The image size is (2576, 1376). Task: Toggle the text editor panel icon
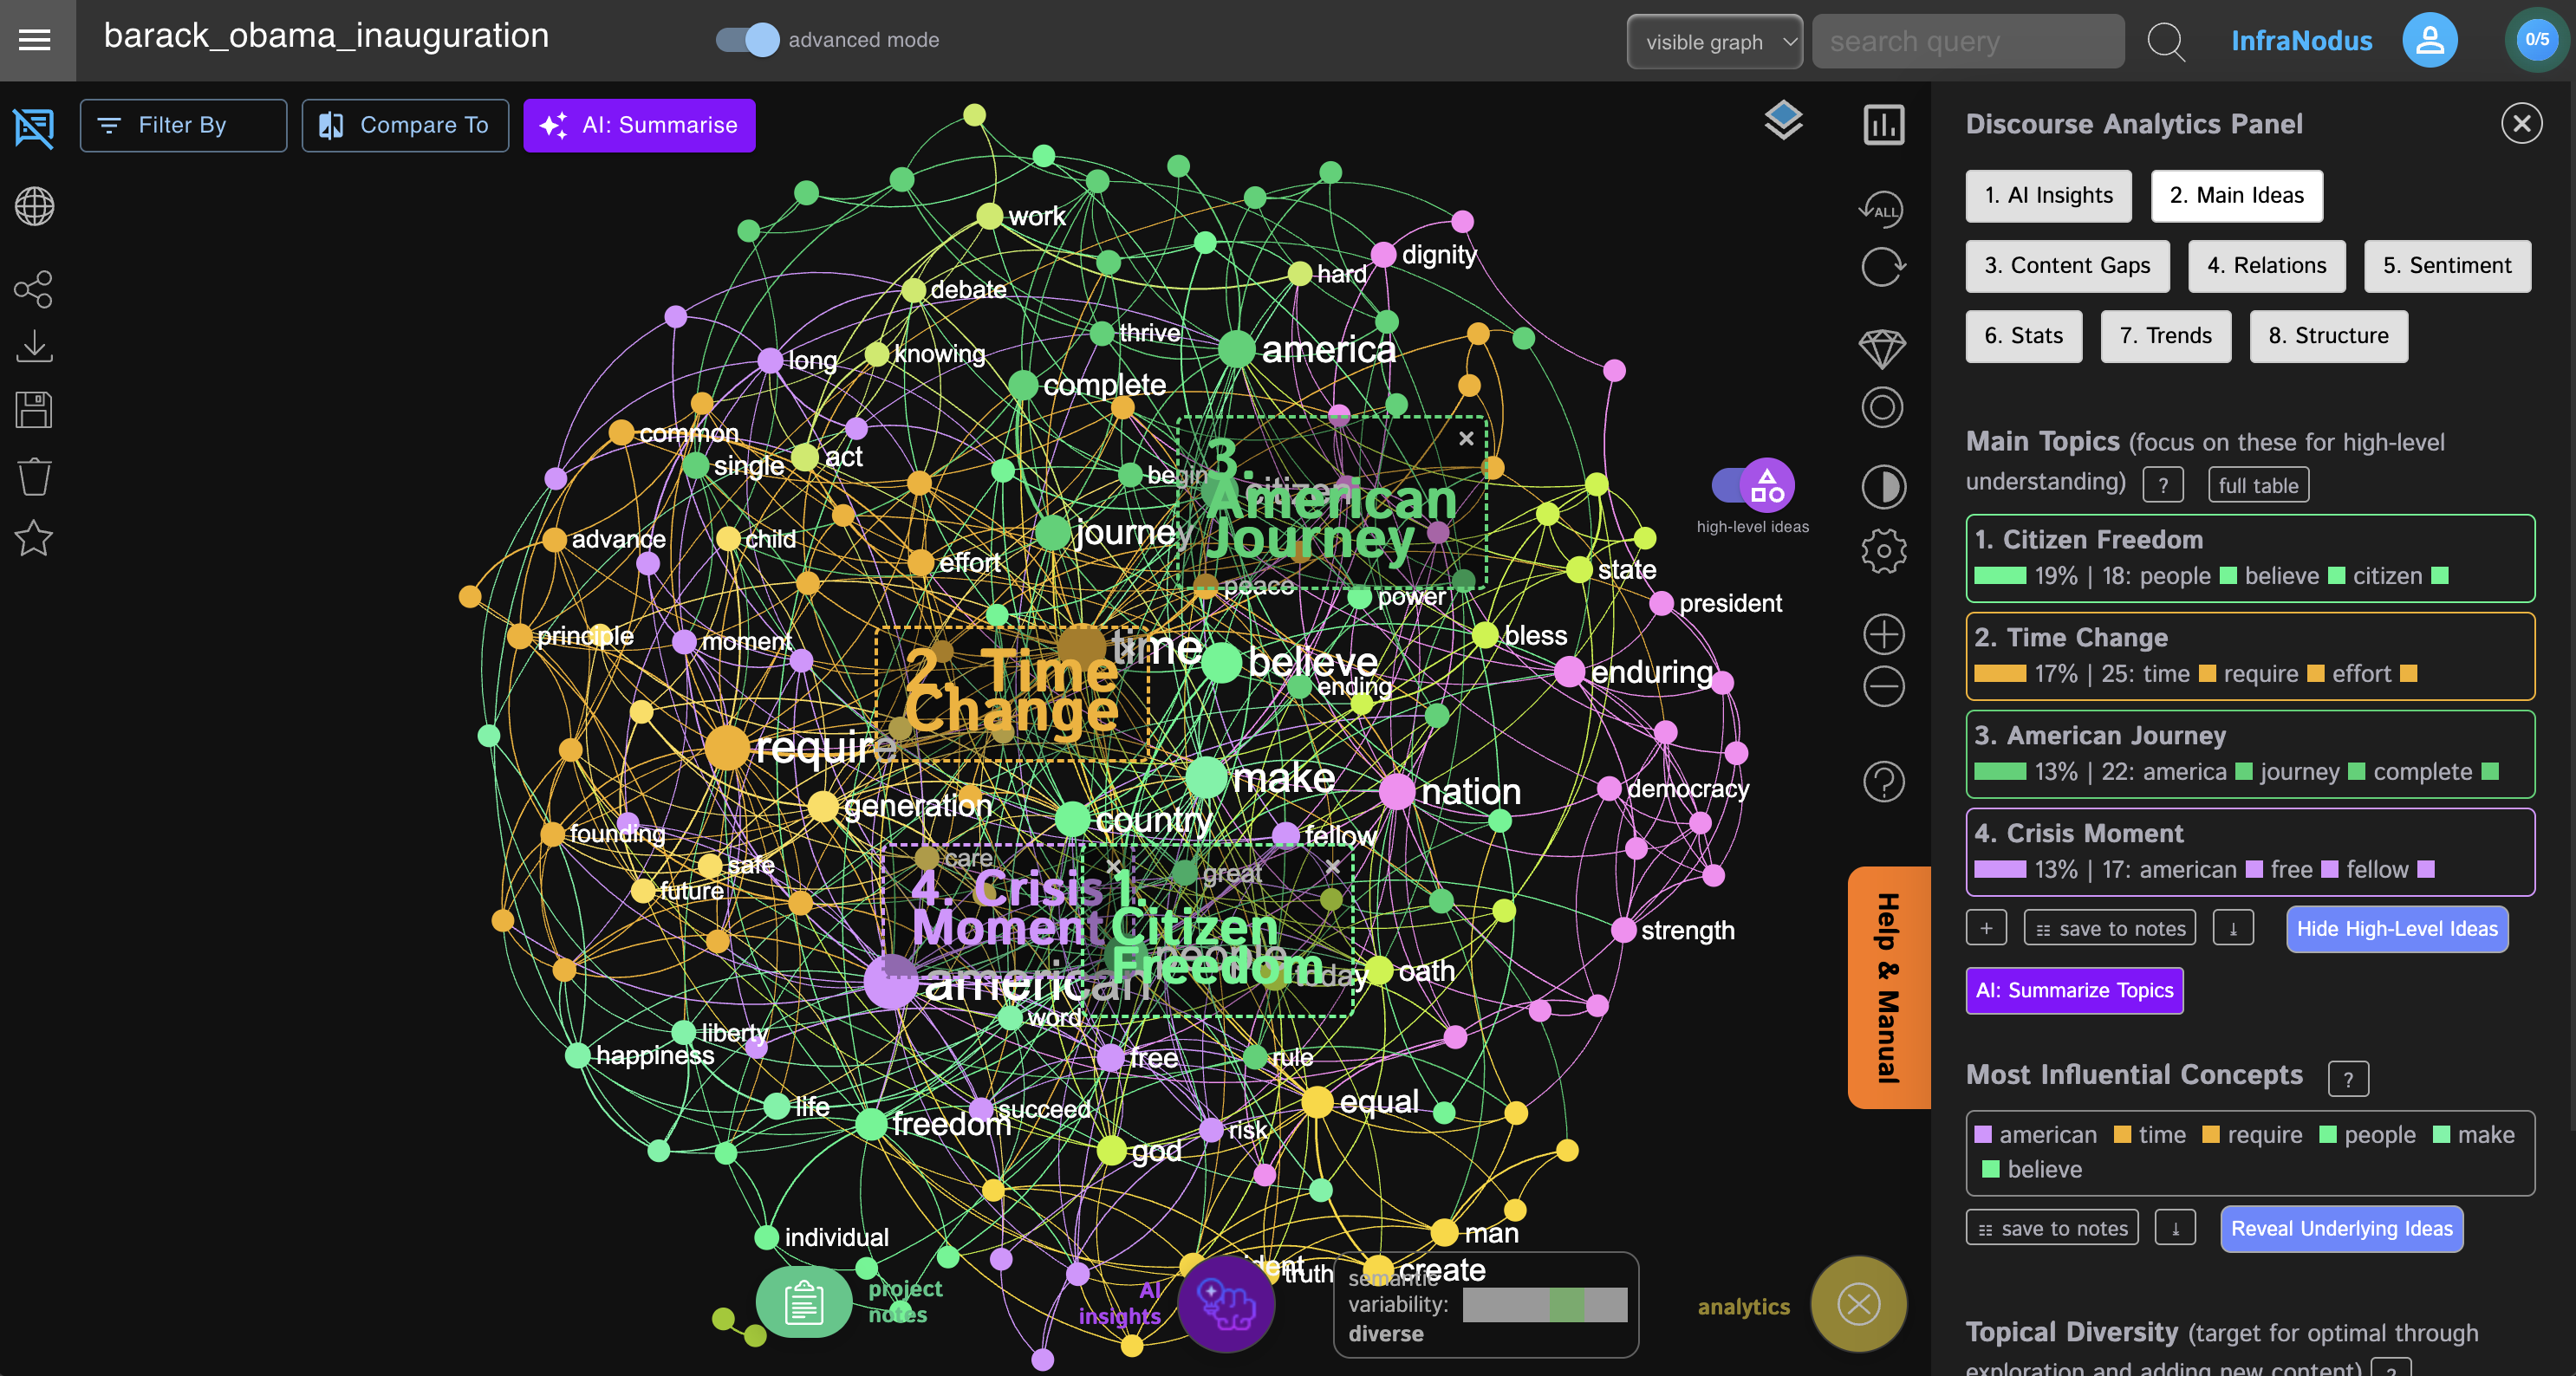click(x=34, y=128)
